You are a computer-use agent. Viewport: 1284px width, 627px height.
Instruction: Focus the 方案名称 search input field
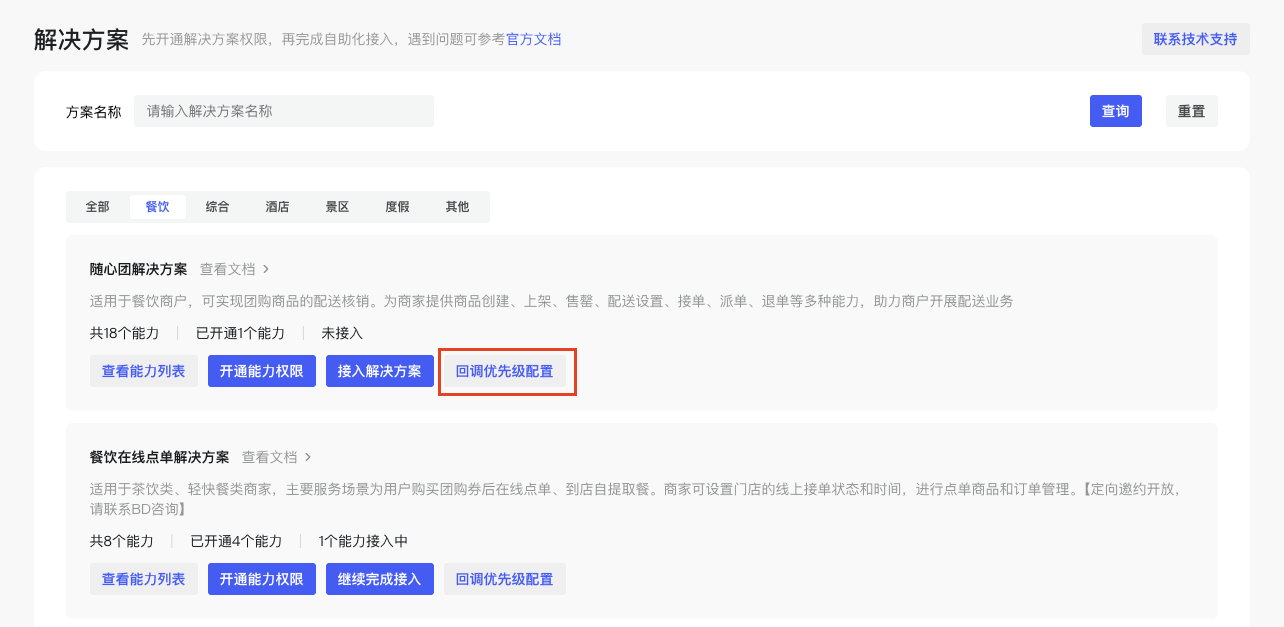(x=284, y=111)
